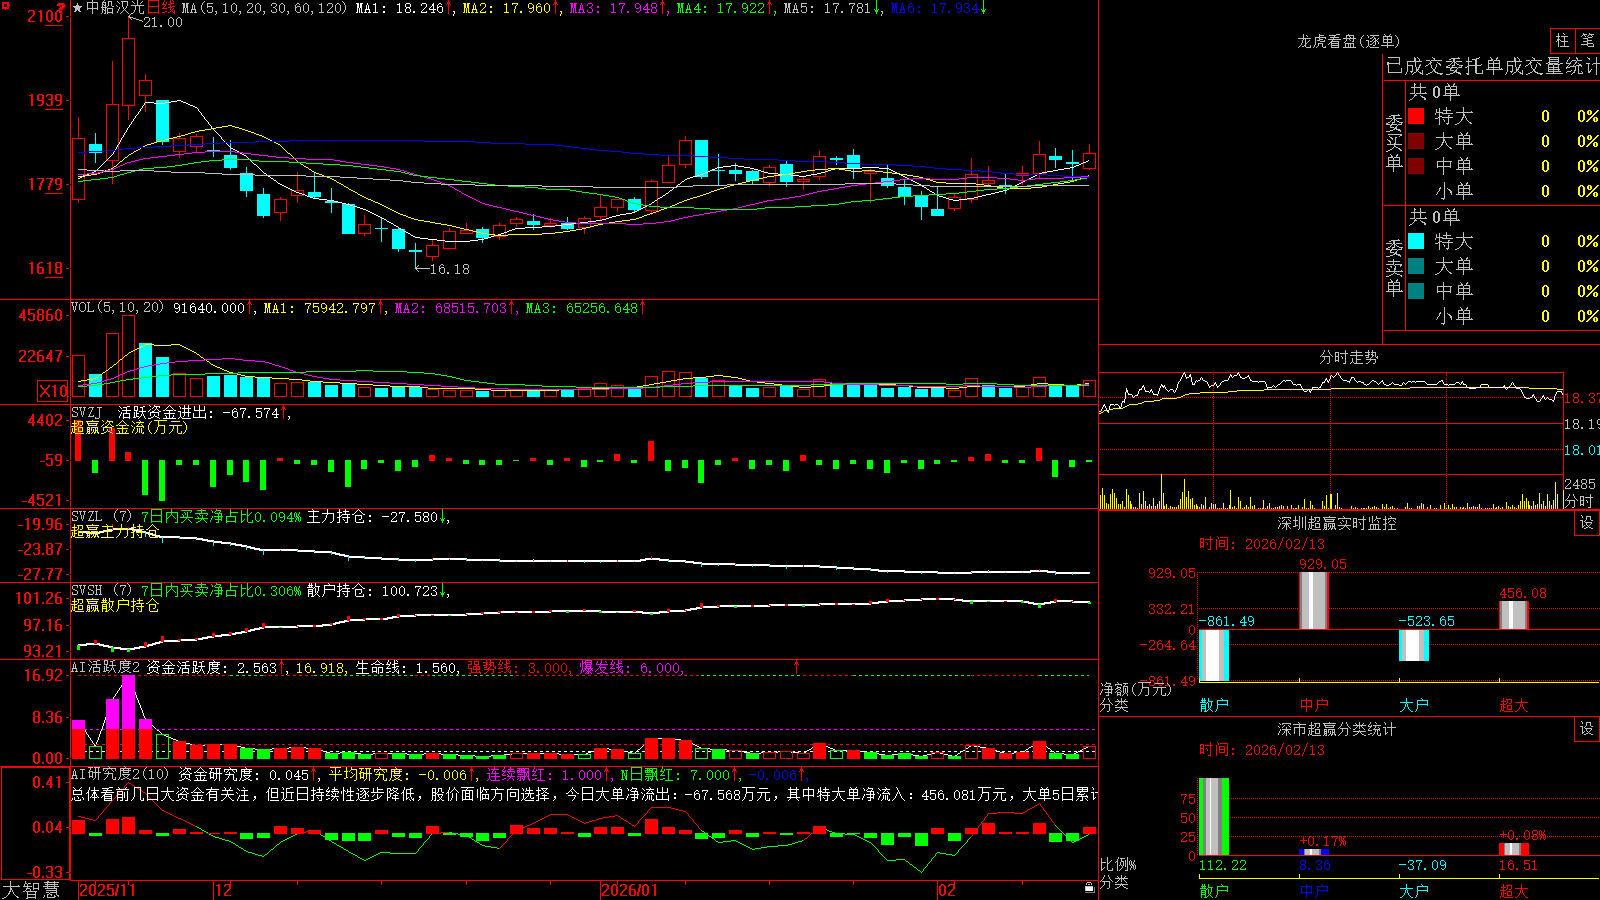Screen dimensions: 1600x900
Task: Click the question mark help icon at top-left
Action: pos(62,8)
